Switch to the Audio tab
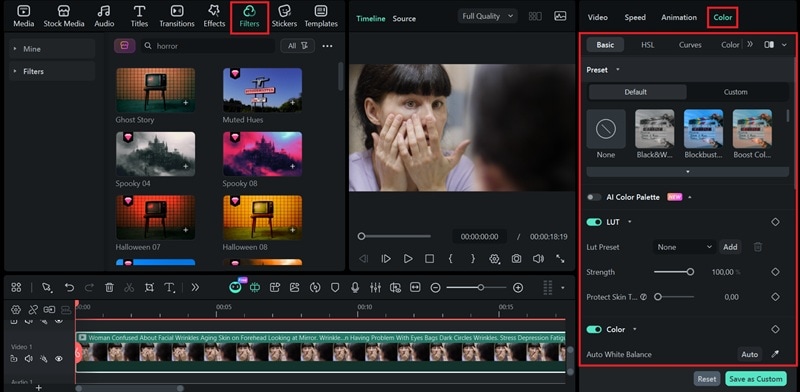Image resolution: width=800 pixels, height=392 pixels. [x=104, y=16]
